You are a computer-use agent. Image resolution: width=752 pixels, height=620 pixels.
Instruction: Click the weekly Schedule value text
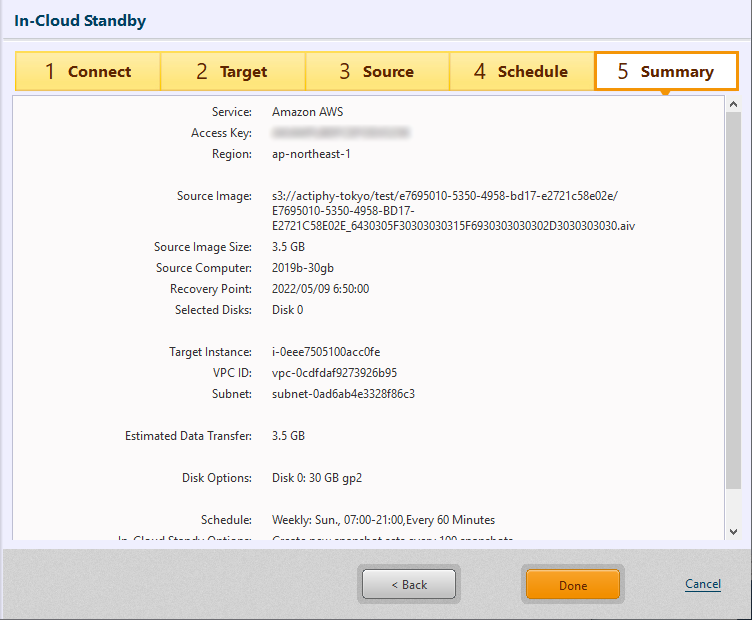(x=383, y=520)
